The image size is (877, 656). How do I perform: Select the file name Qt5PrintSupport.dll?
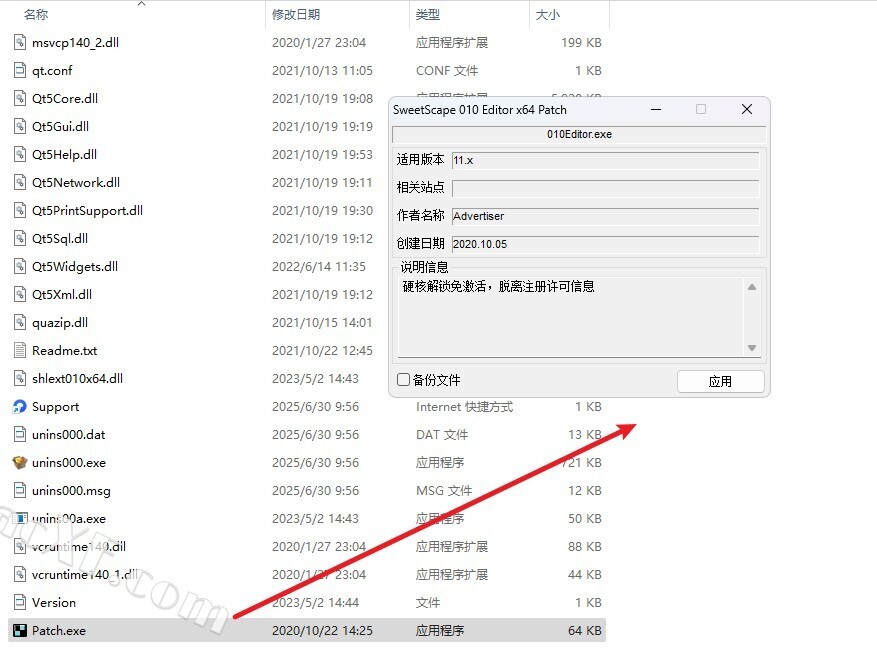87,211
